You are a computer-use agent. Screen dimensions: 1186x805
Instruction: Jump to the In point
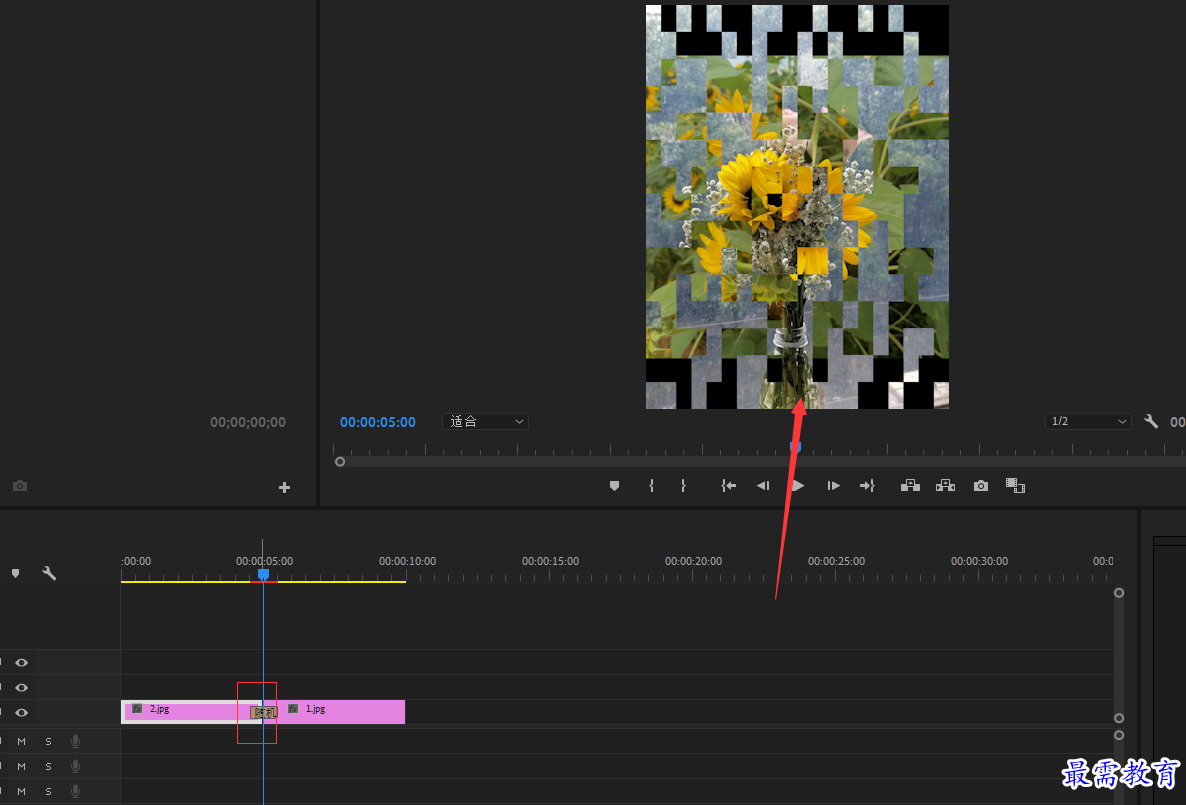728,486
